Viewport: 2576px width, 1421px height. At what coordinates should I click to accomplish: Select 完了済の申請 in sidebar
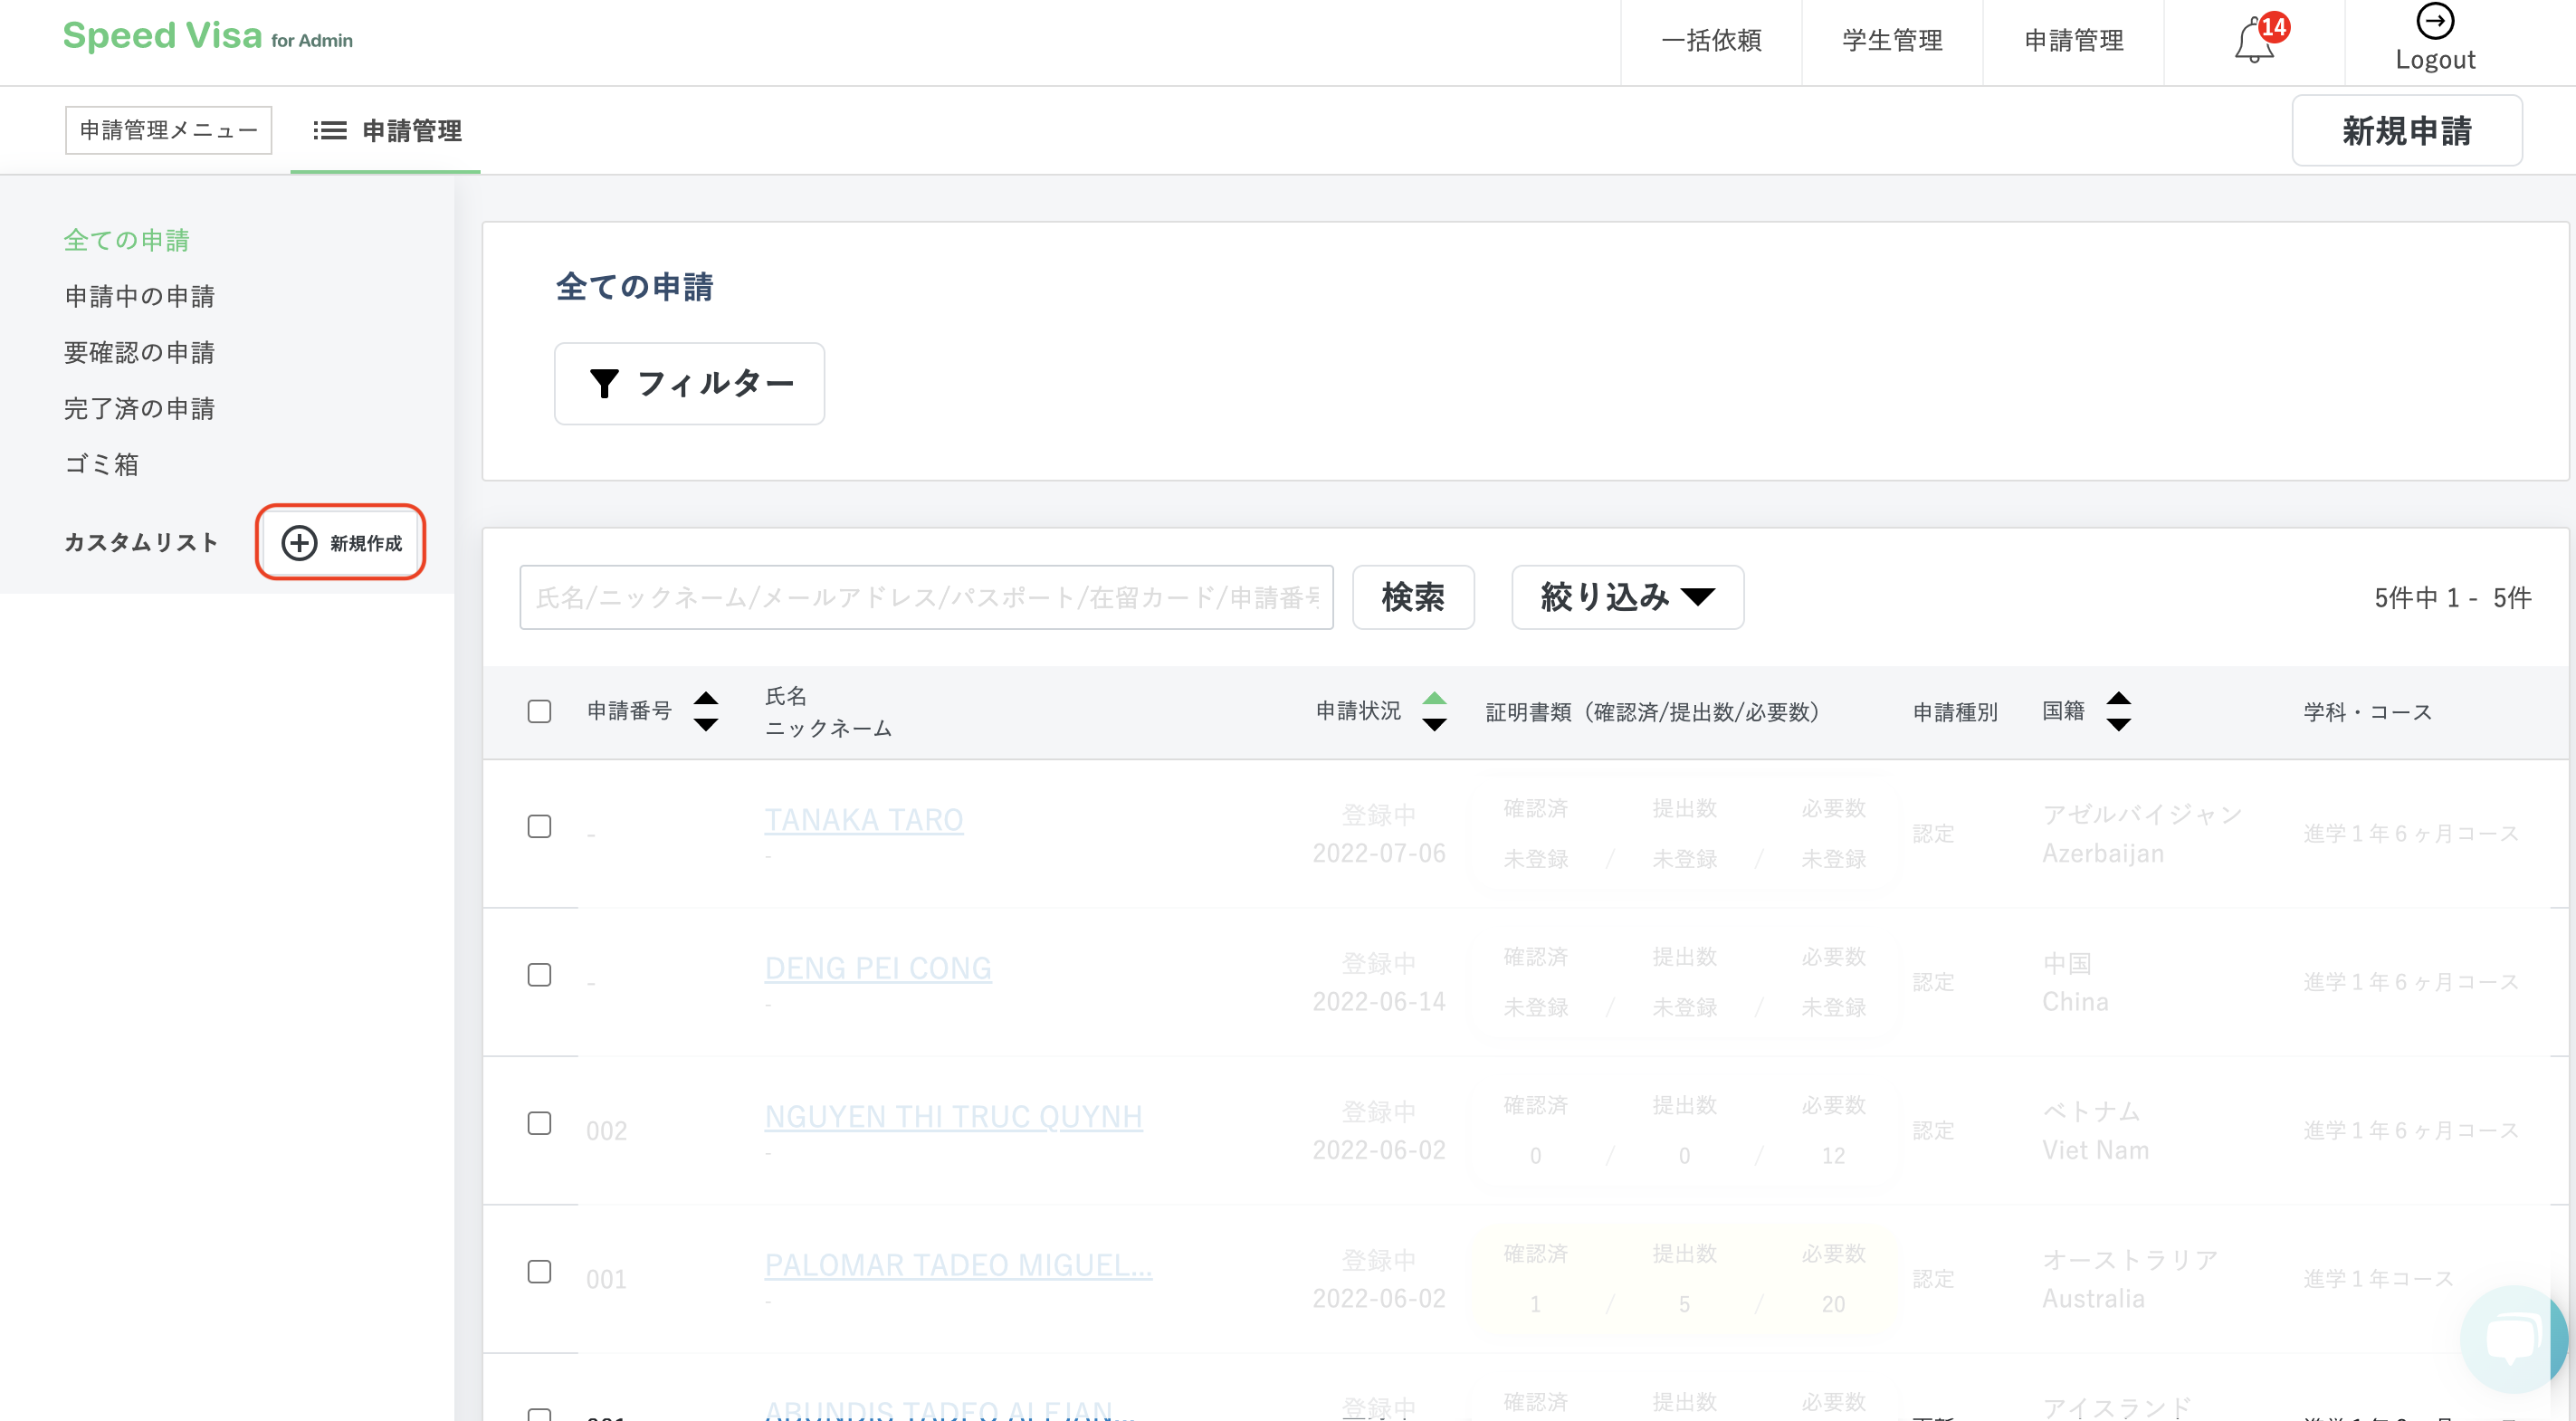[139, 408]
